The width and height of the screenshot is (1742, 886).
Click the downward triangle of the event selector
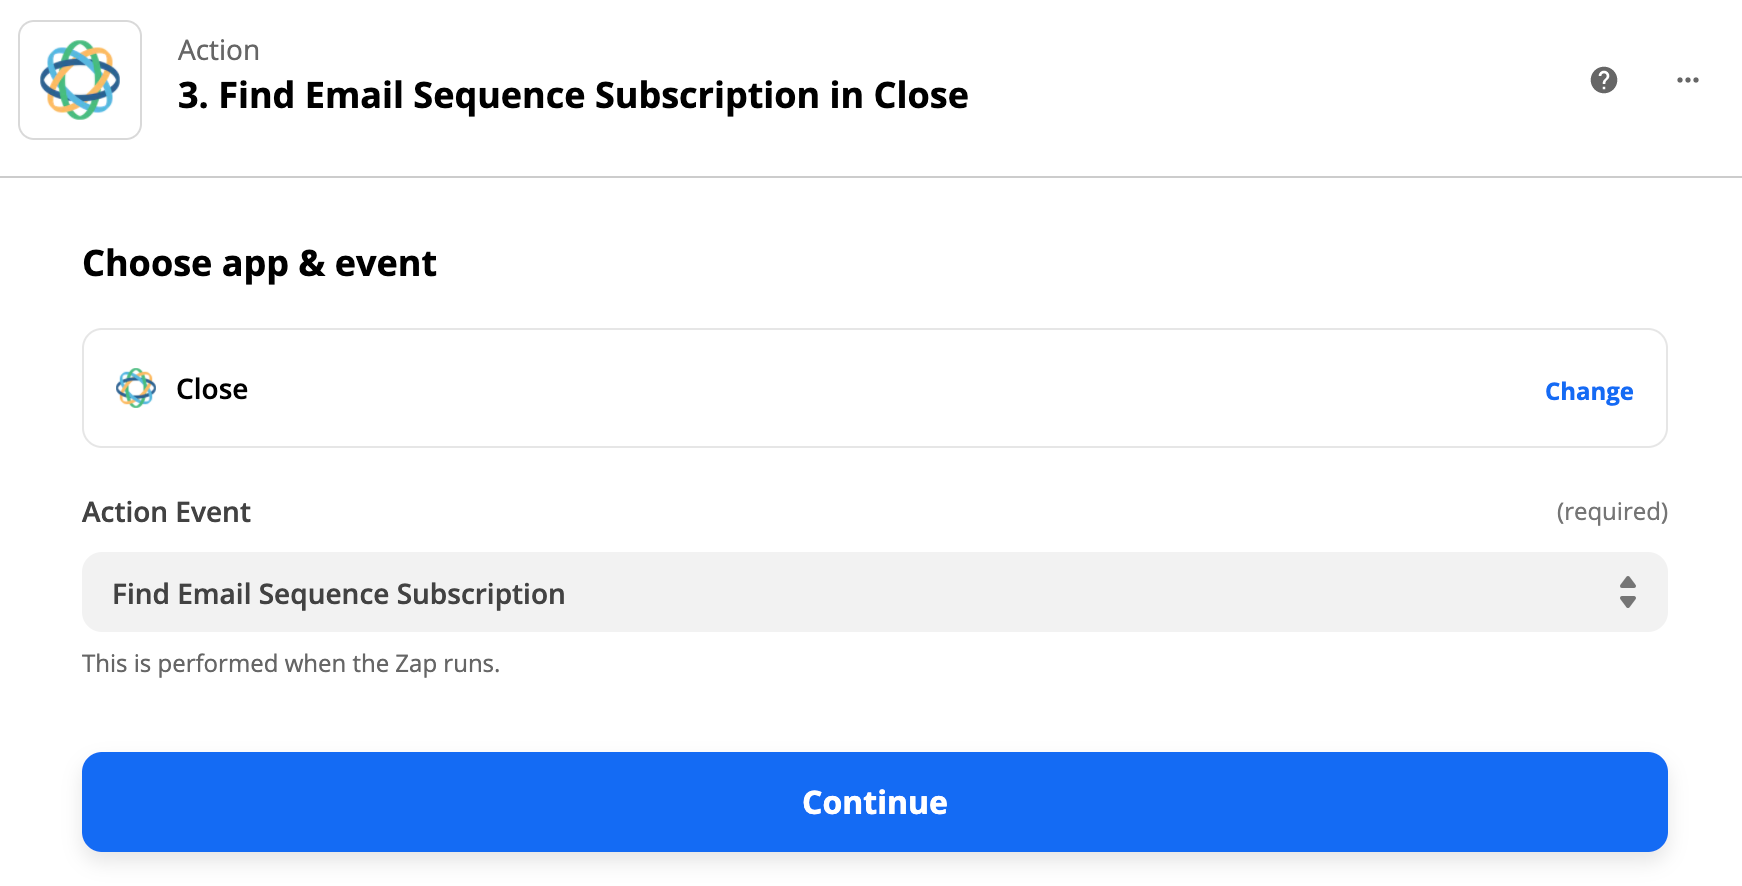(x=1627, y=602)
